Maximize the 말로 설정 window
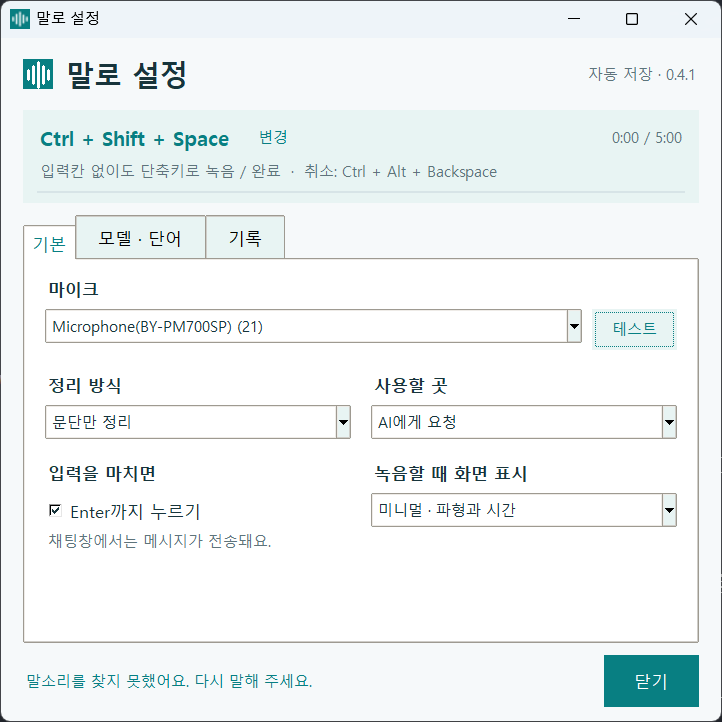 tap(632, 19)
